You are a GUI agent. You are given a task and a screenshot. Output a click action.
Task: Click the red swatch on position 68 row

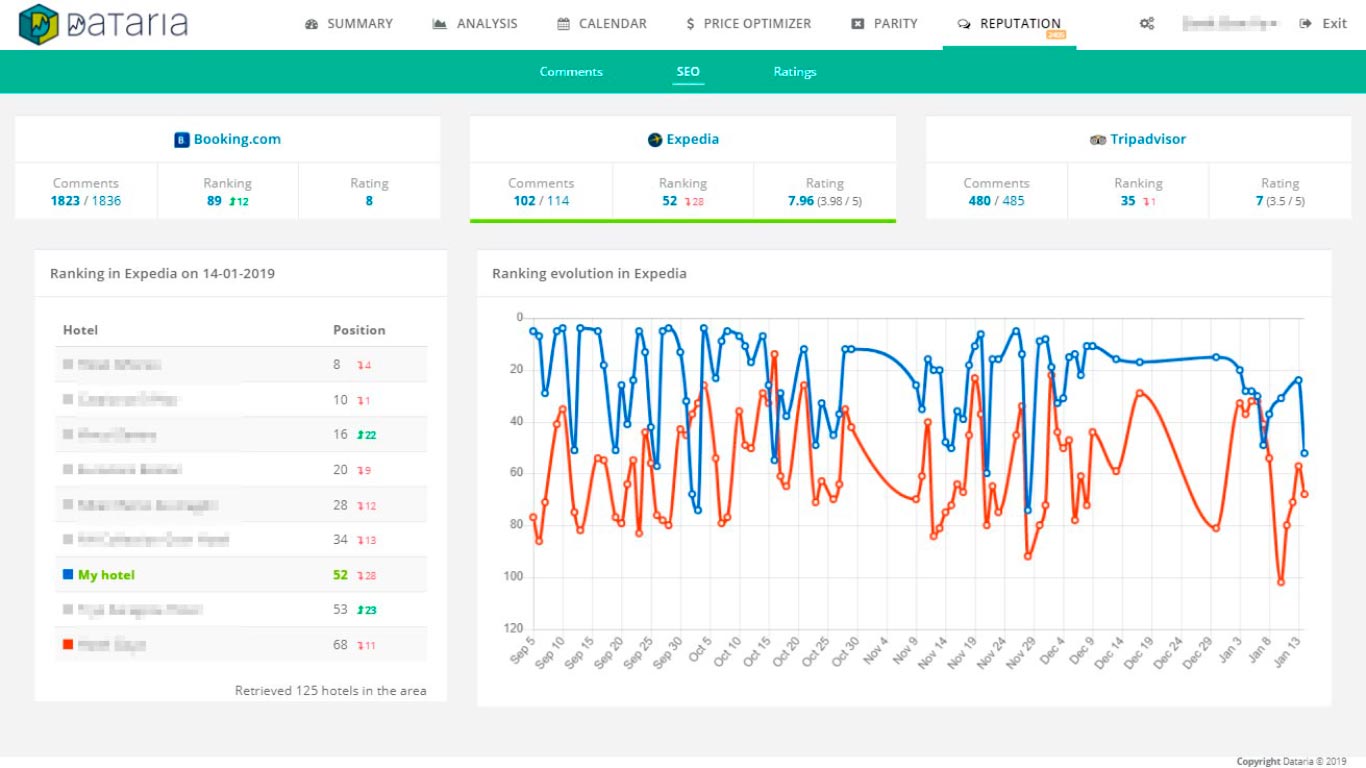click(68, 645)
